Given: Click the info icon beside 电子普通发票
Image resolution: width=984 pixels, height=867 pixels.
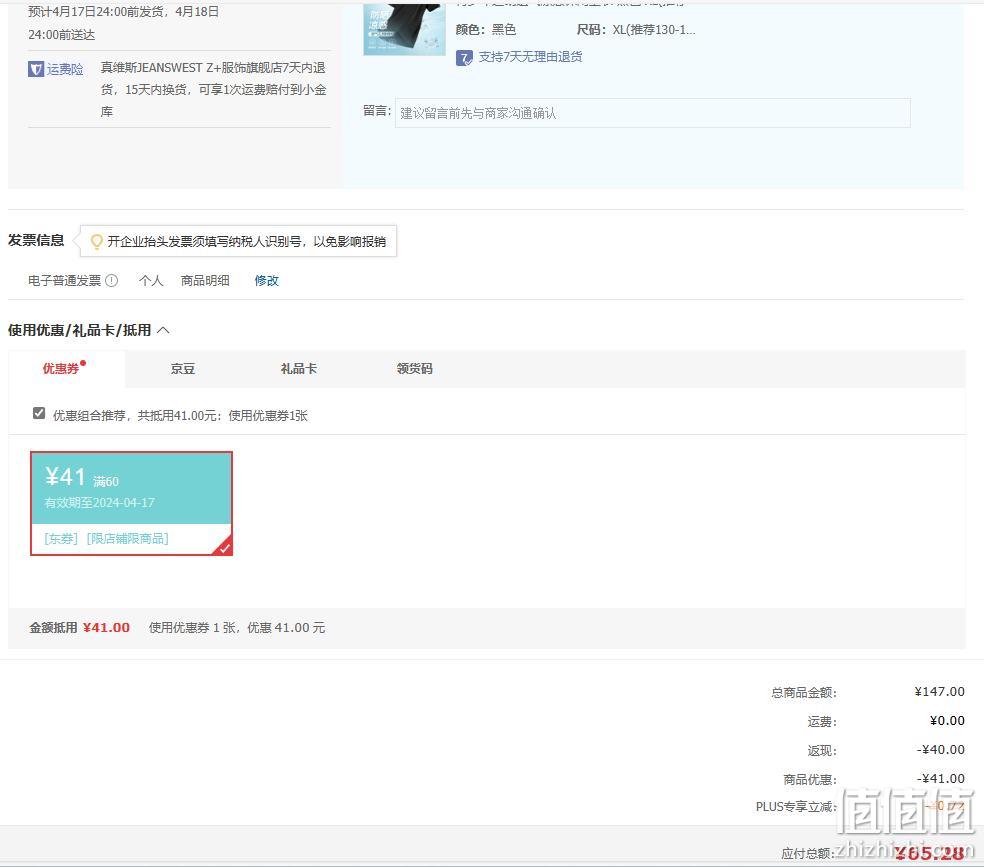Looking at the screenshot, I should [x=112, y=280].
